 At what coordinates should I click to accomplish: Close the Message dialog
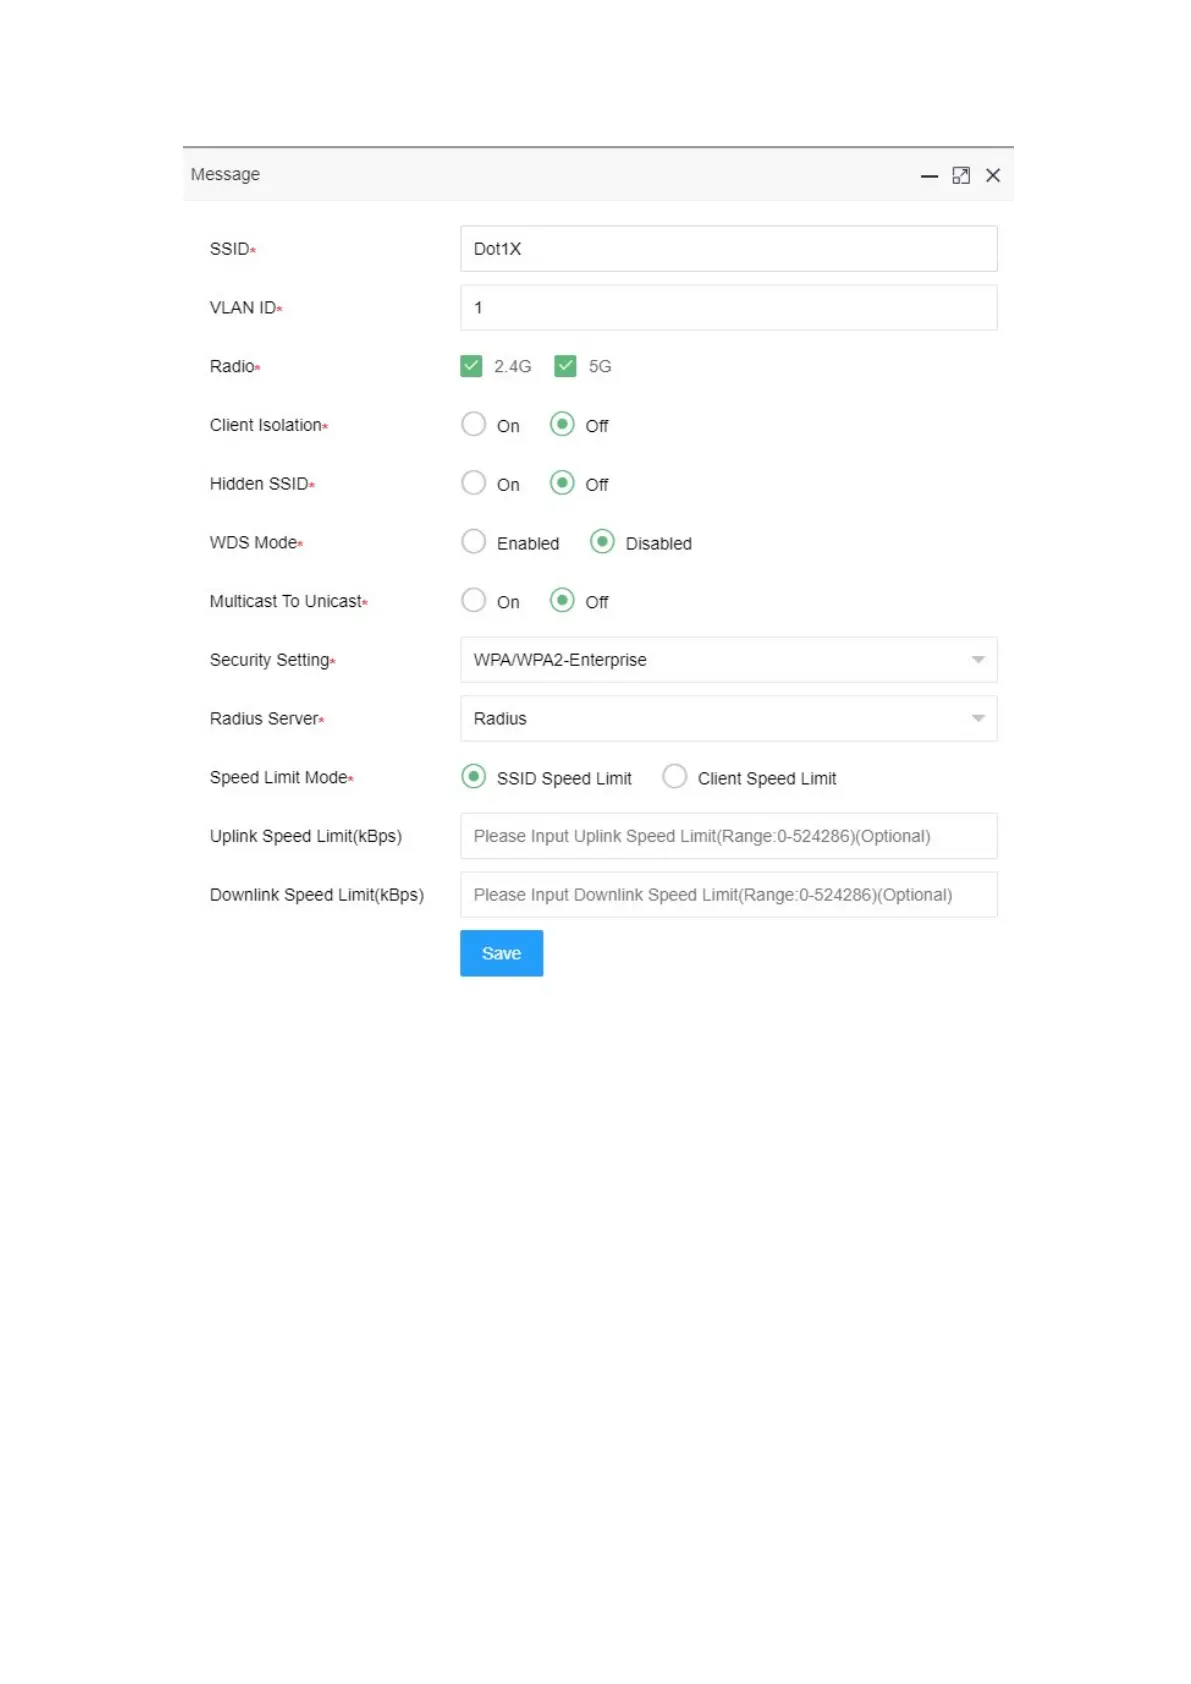(x=993, y=176)
